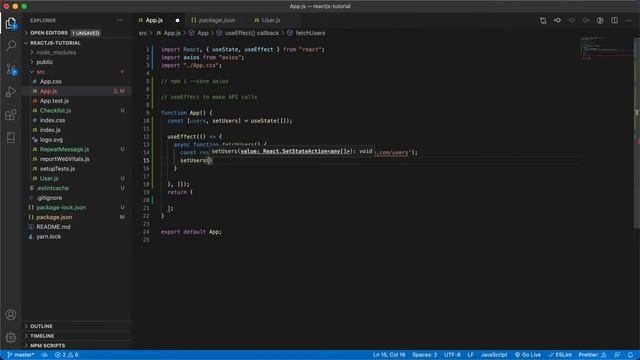Click Spaces: 2 indentation setting

point(424,355)
